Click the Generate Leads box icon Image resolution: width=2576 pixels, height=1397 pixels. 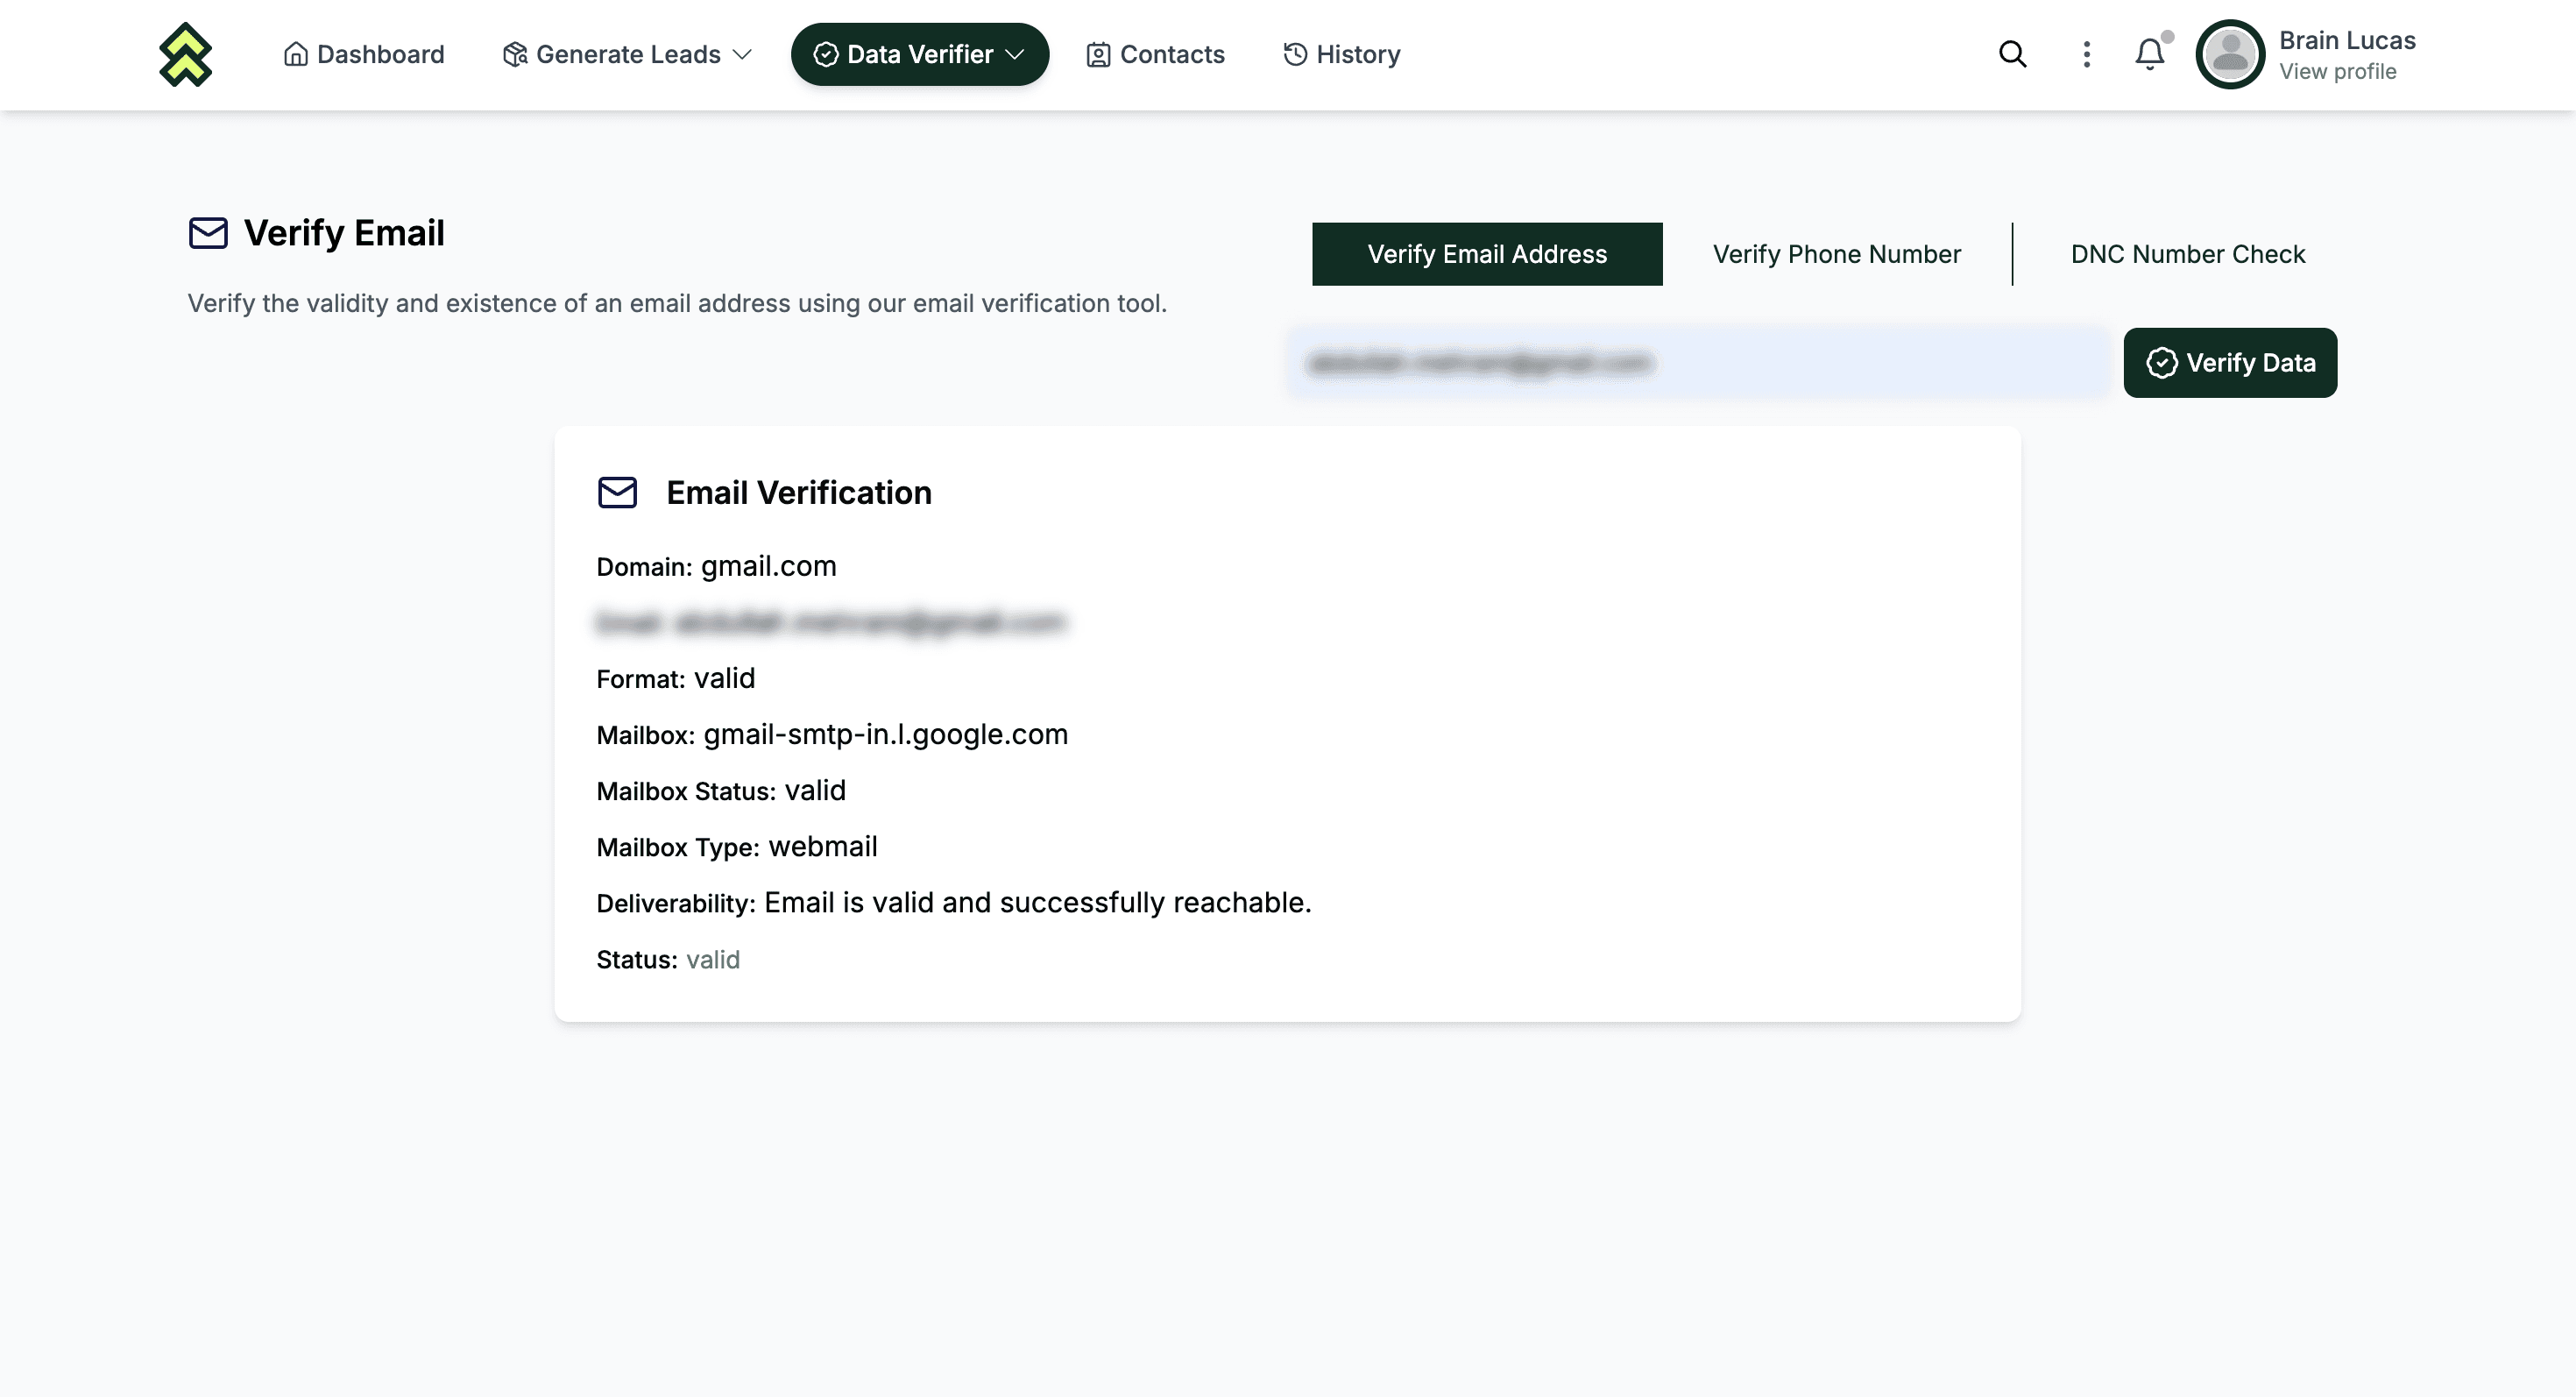click(x=515, y=54)
